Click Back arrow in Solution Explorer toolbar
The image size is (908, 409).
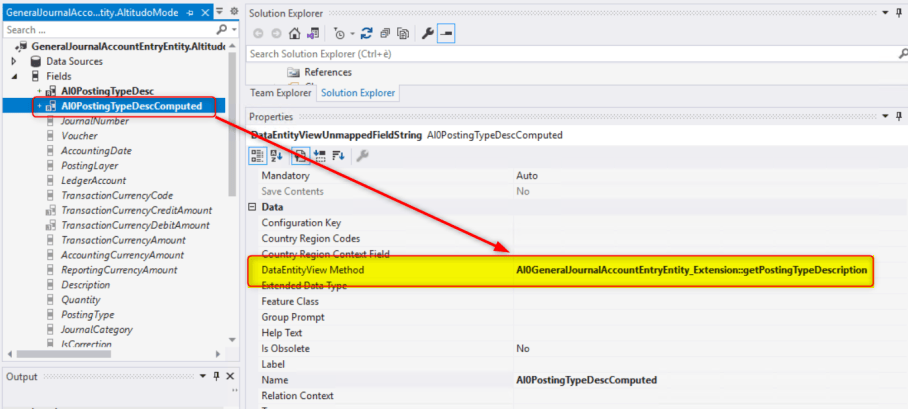click(258, 34)
